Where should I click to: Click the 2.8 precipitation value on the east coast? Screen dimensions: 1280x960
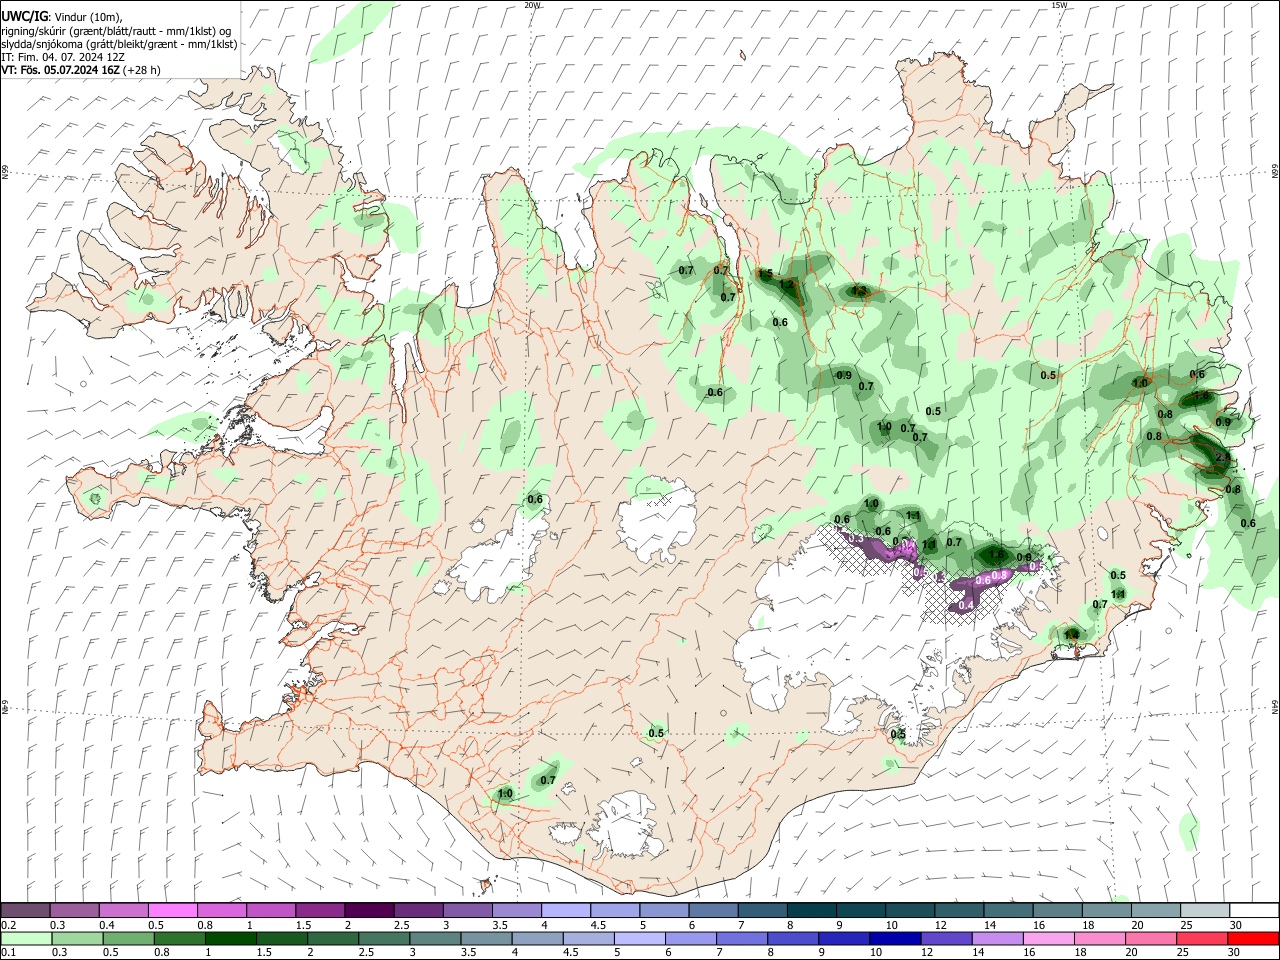[x=1222, y=457]
